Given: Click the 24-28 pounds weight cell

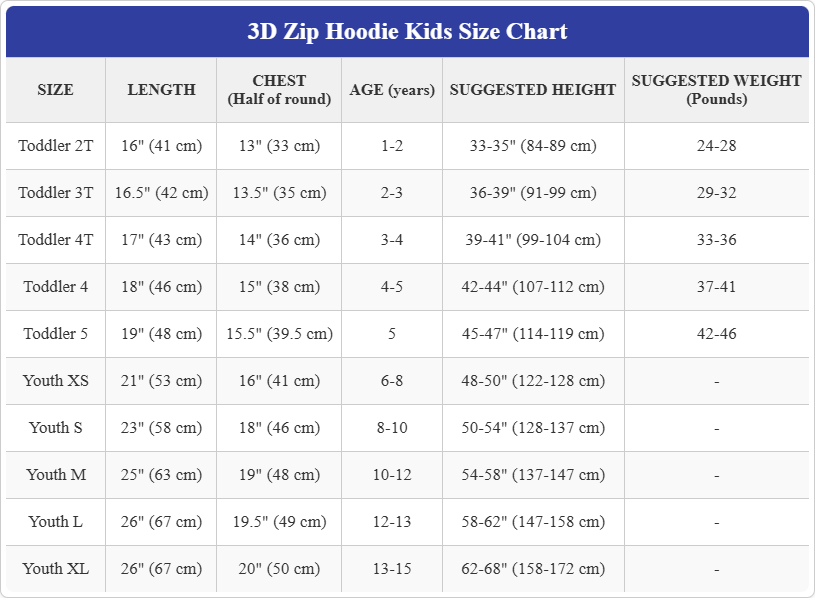Looking at the screenshot, I should (x=716, y=146).
